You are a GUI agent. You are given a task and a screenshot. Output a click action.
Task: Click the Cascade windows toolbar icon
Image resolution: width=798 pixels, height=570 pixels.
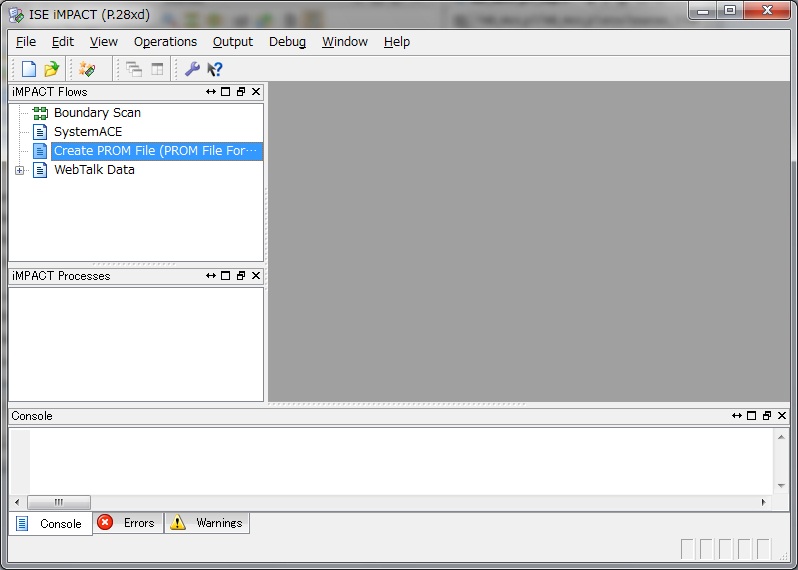click(134, 69)
